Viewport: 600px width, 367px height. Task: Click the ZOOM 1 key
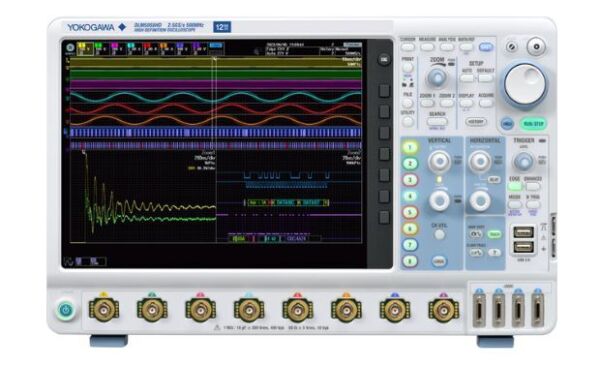427,103
